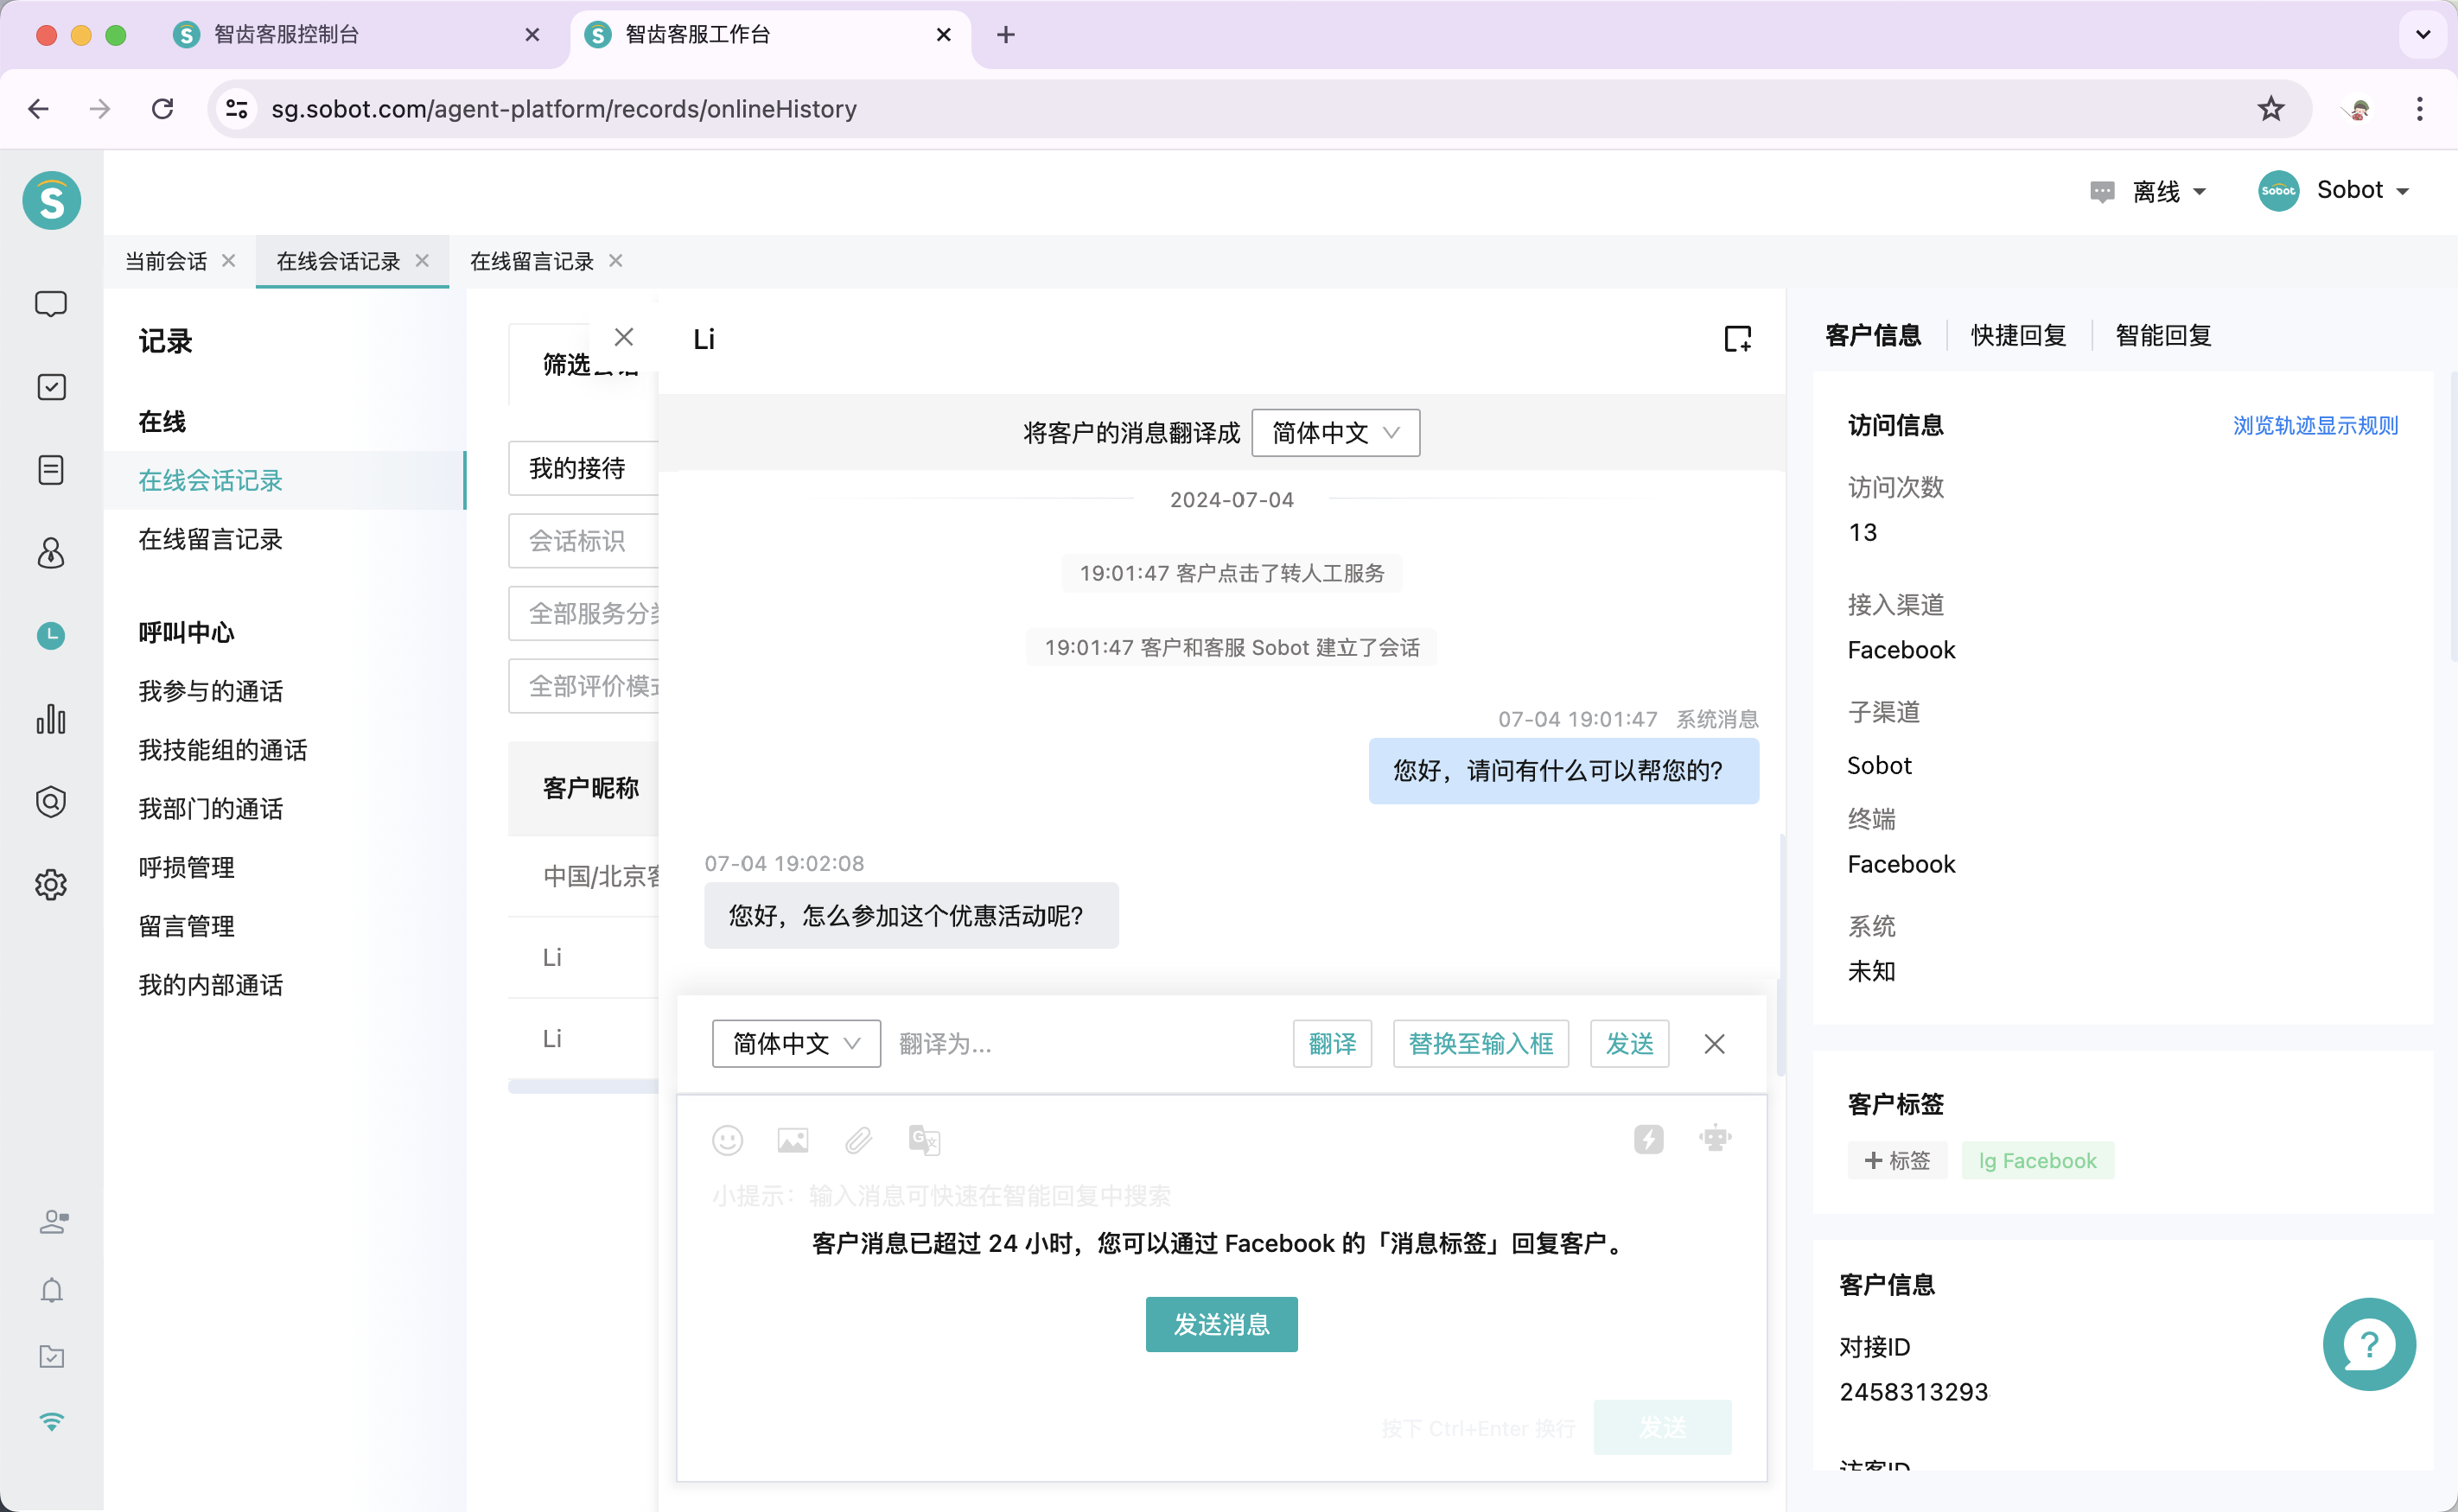Click the agent list icon in lower sidebar
2458x1512 pixels.
[52, 1221]
